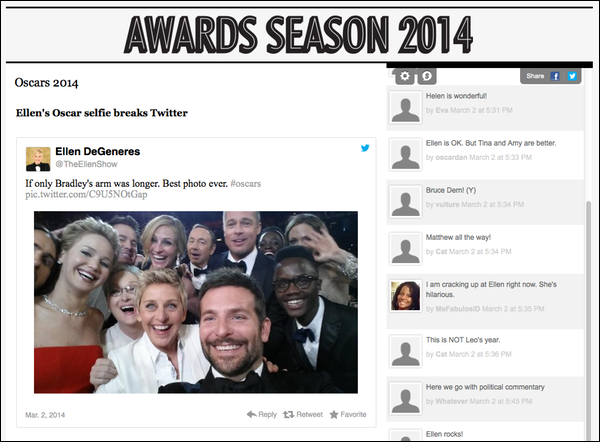Select 'I am cracking up at Ellen' comment
Viewport: 600px width, 442px height.
tap(491, 289)
